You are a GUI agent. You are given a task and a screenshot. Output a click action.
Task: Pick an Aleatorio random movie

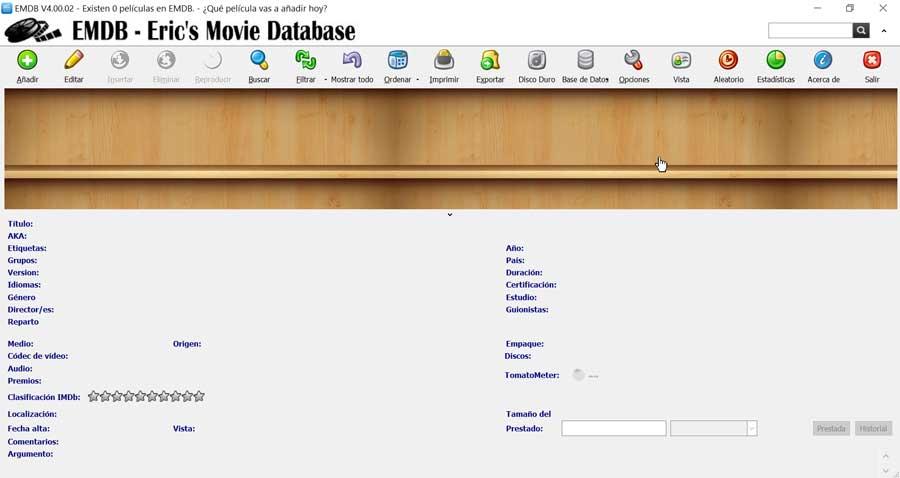[728, 60]
